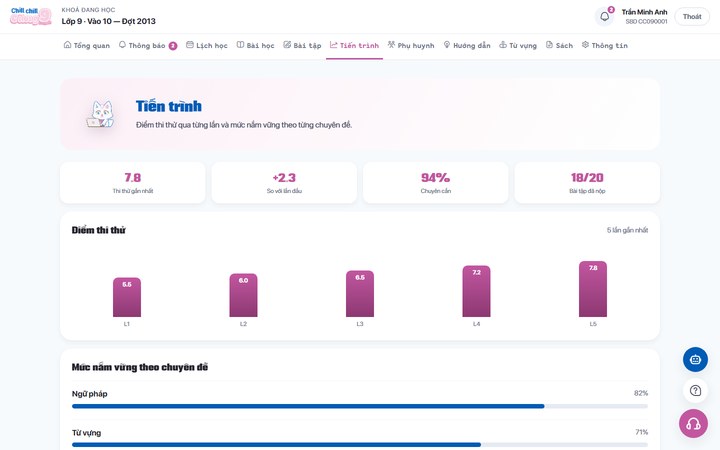Go to the Bài học tab
This screenshot has height=450, width=720.
click(255, 45)
